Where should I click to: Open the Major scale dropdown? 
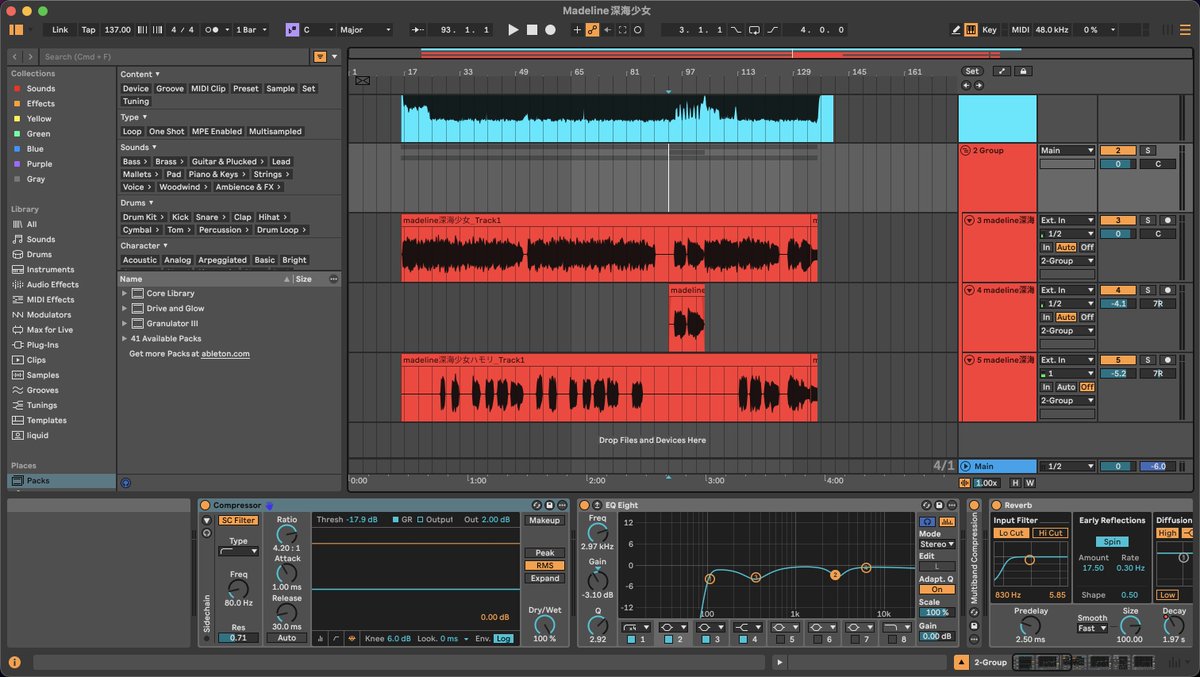(x=365, y=30)
